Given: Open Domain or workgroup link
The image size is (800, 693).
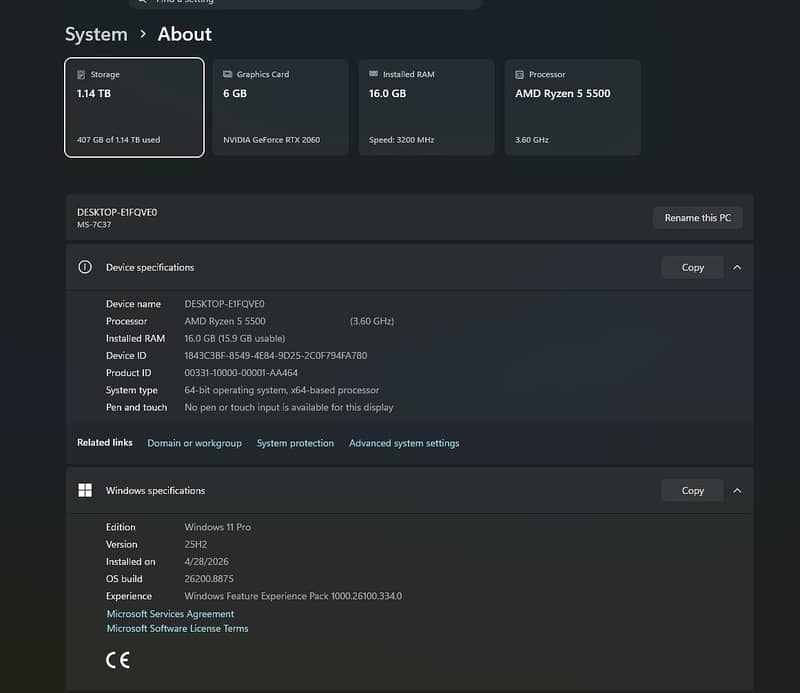Looking at the screenshot, I should 194,443.
